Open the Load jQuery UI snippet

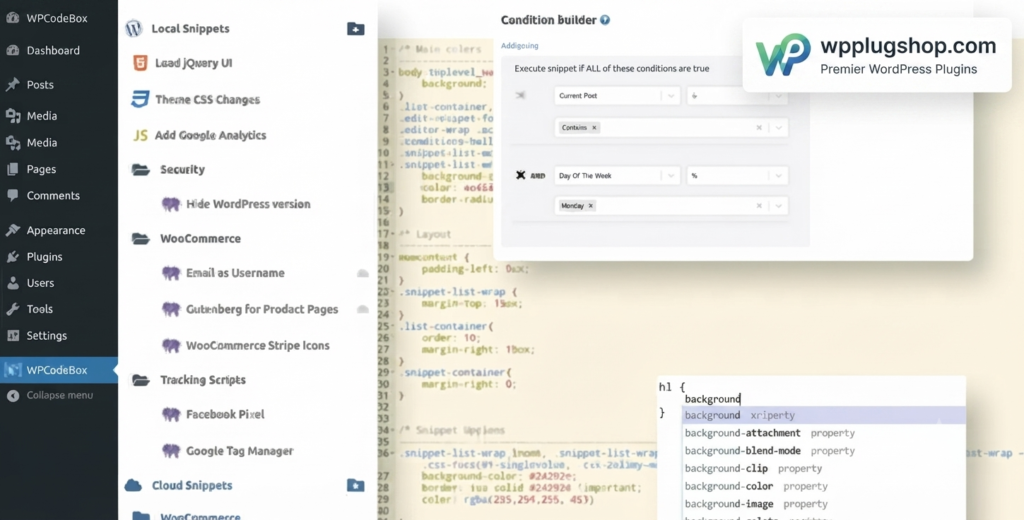click(x=193, y=63)
